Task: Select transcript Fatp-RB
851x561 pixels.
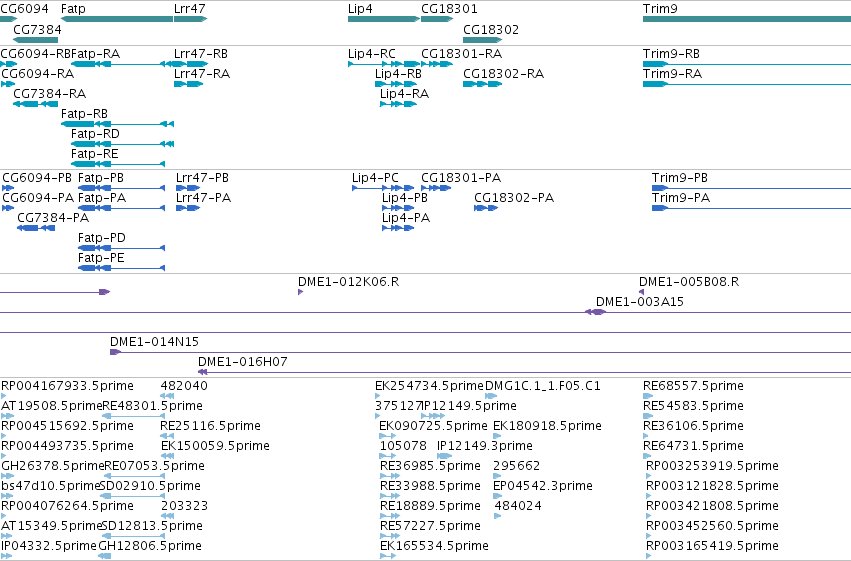Action: click(x=84, y=114)
